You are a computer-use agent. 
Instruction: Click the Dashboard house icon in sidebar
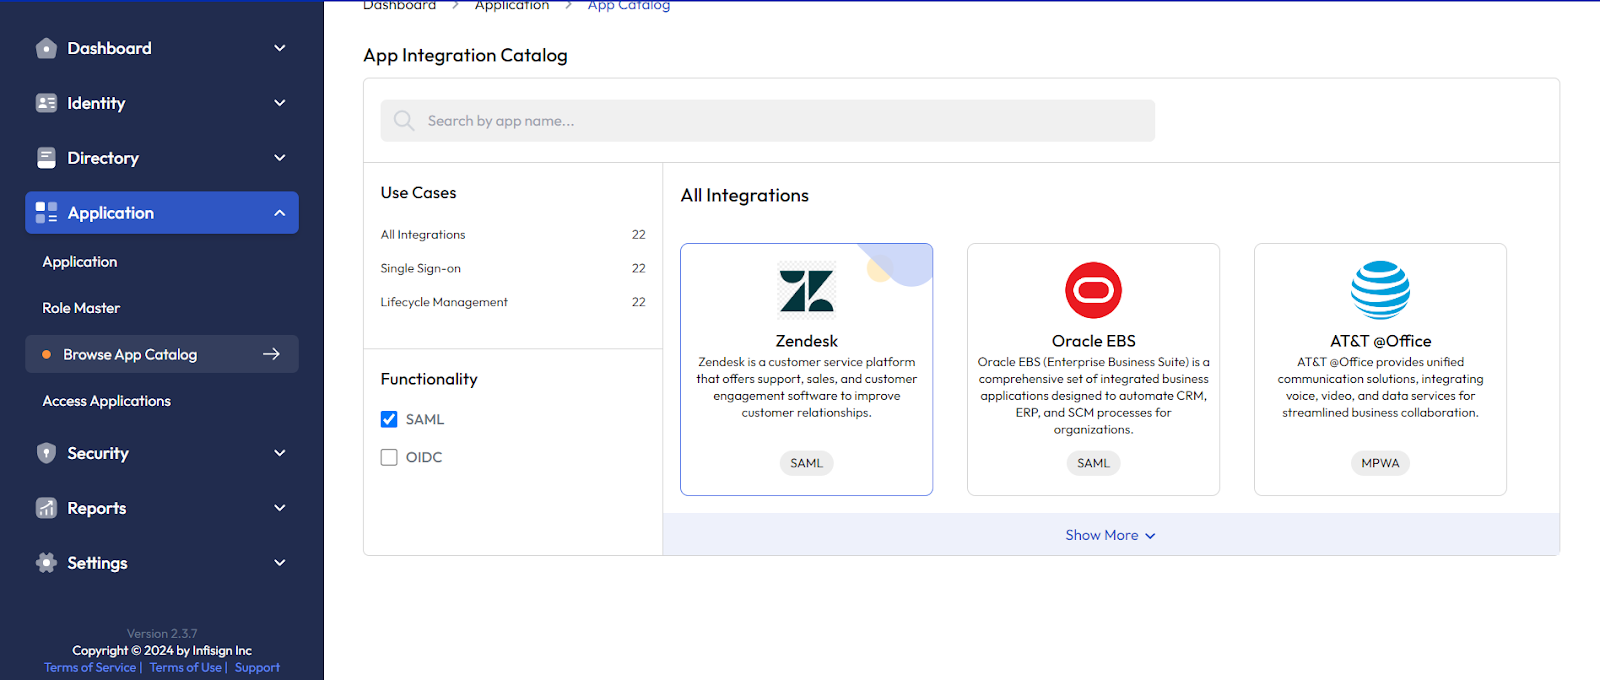(46, 48)
